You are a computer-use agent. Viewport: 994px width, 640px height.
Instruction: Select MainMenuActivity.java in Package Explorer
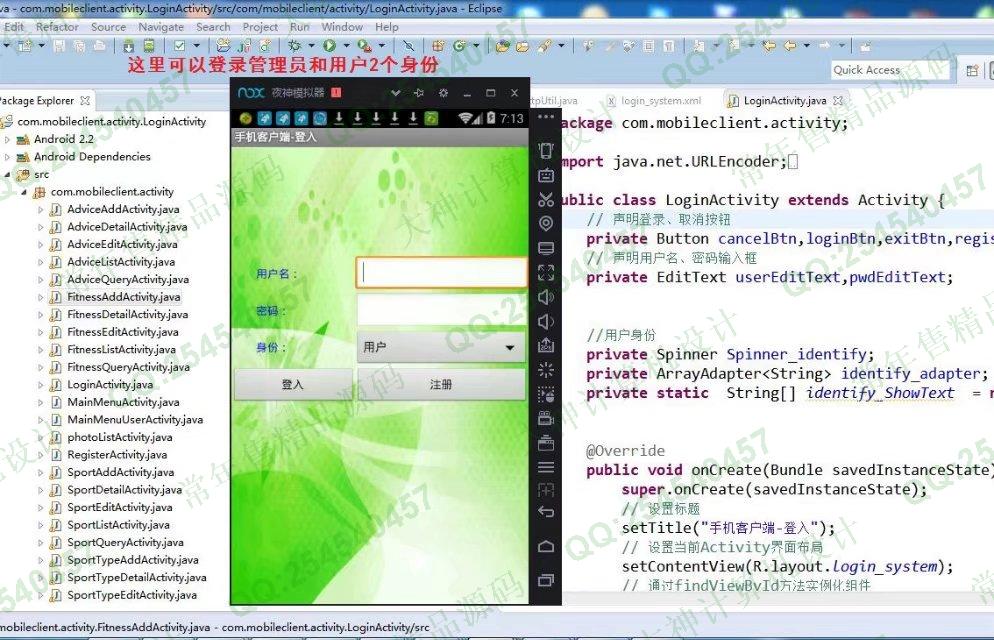click(123, 402)
